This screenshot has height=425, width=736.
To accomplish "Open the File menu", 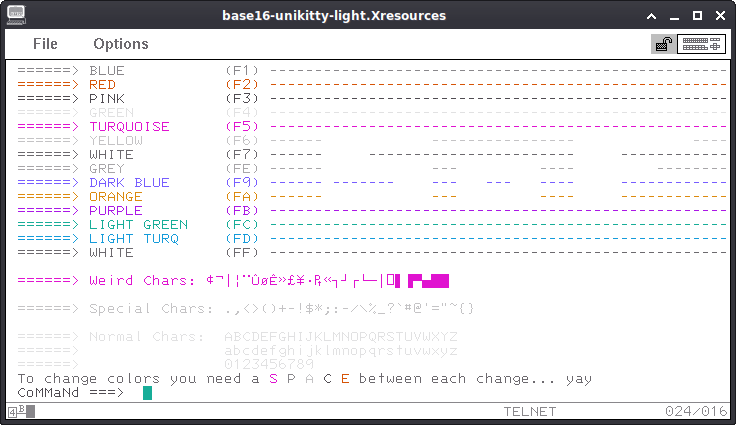I will 45,44.
